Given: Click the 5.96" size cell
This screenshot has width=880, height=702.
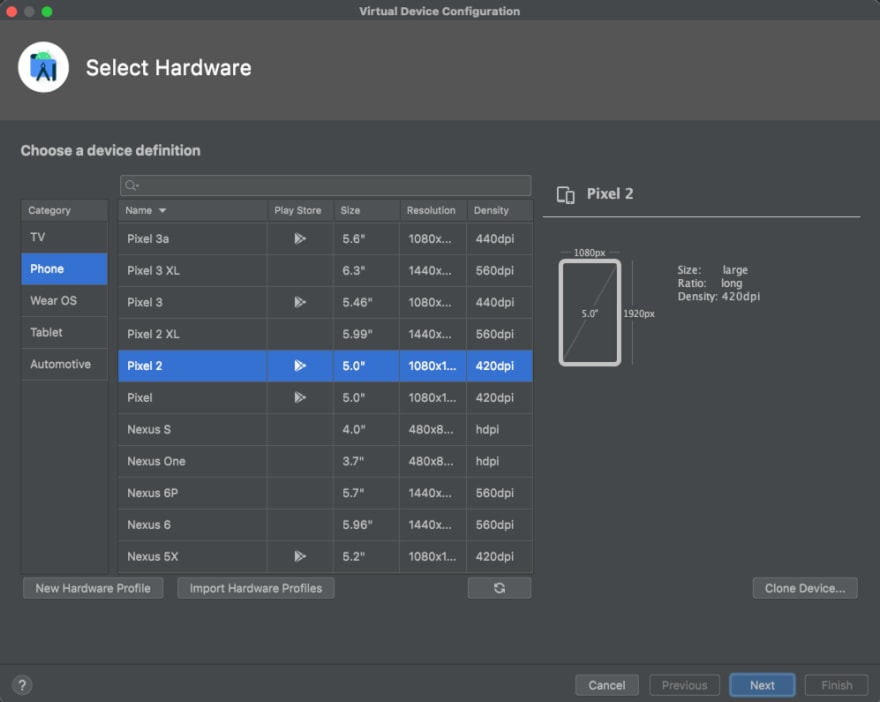Looking at the screenshot, I should pyautogui.click(x=366, y=525).
